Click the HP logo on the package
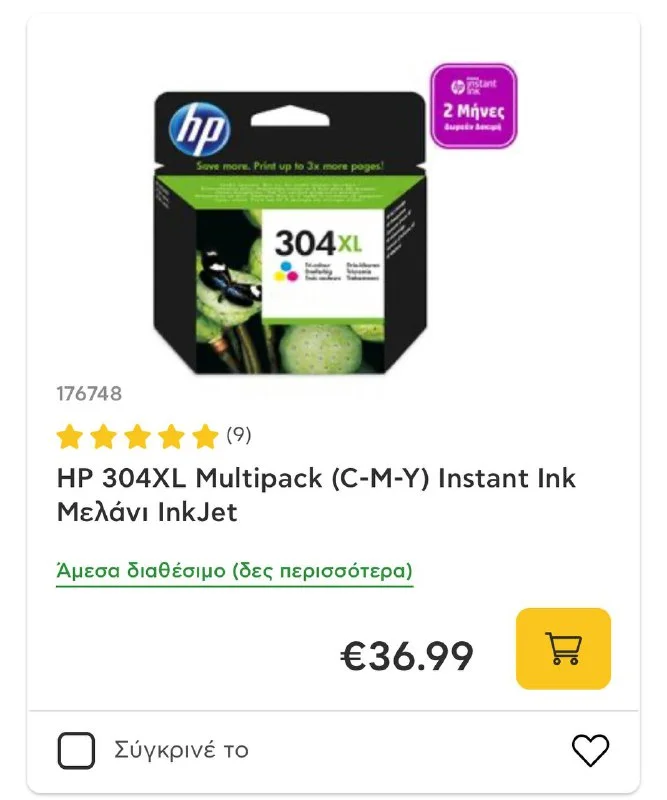This screenshot has width=667, height=800. (200, 128)
